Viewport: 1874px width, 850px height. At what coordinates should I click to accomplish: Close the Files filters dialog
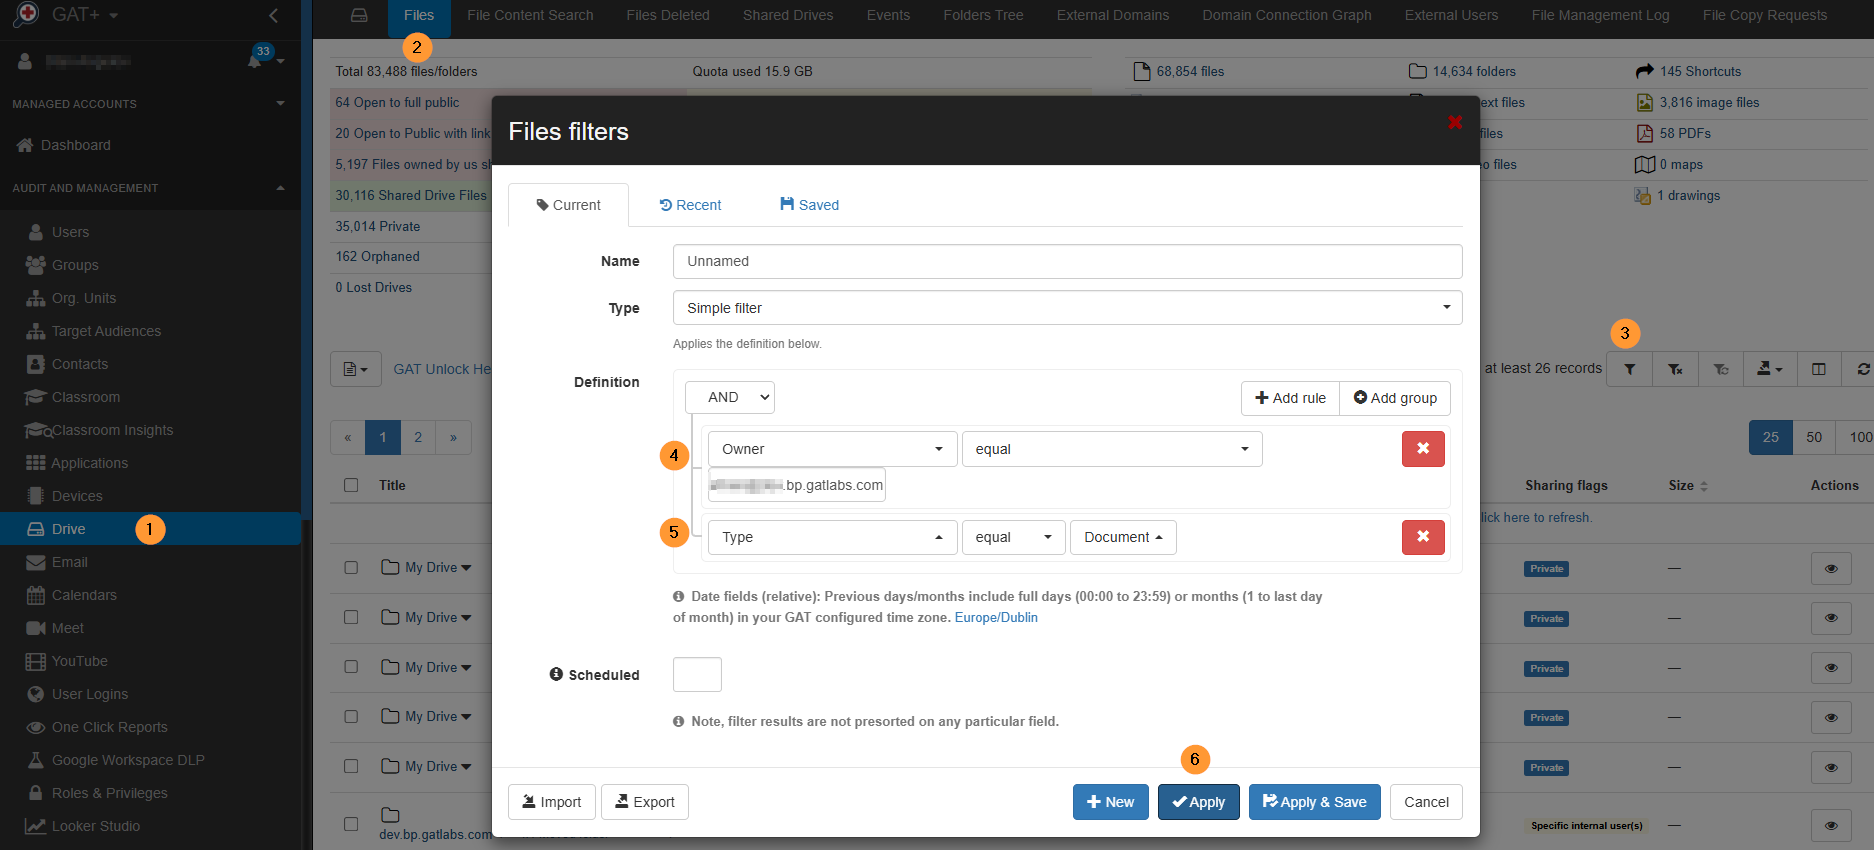click(1455, 122)
